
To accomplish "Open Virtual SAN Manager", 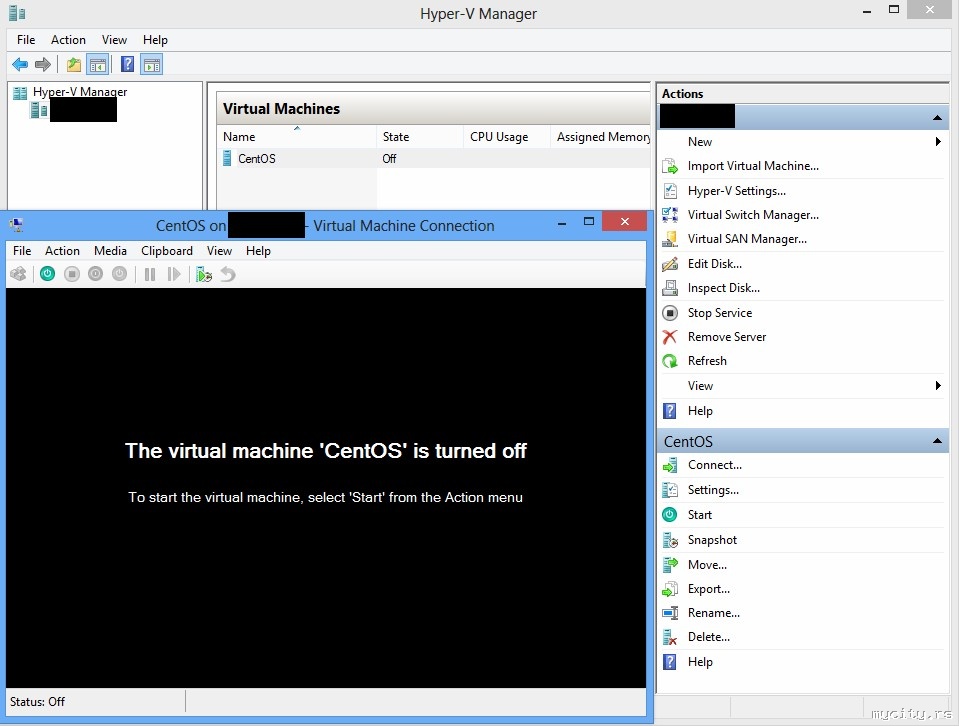I will pyautogui.click(x=747, y=239).
